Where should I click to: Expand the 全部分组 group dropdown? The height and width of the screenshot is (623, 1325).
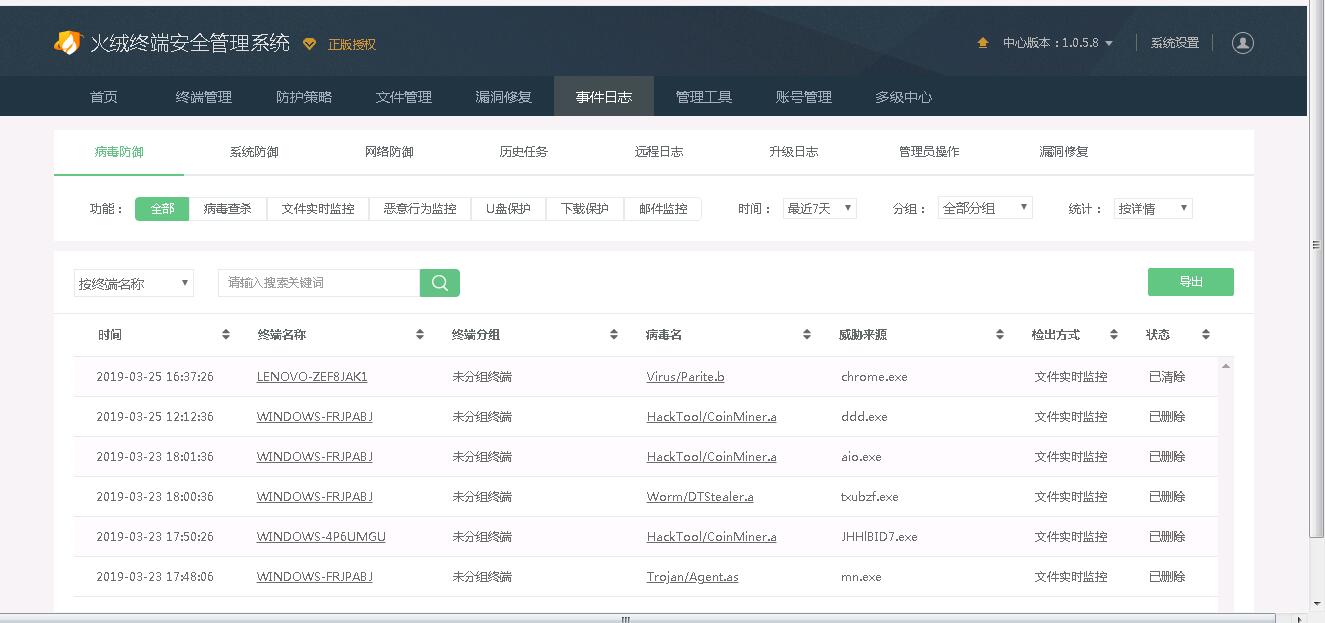point(985,209)
